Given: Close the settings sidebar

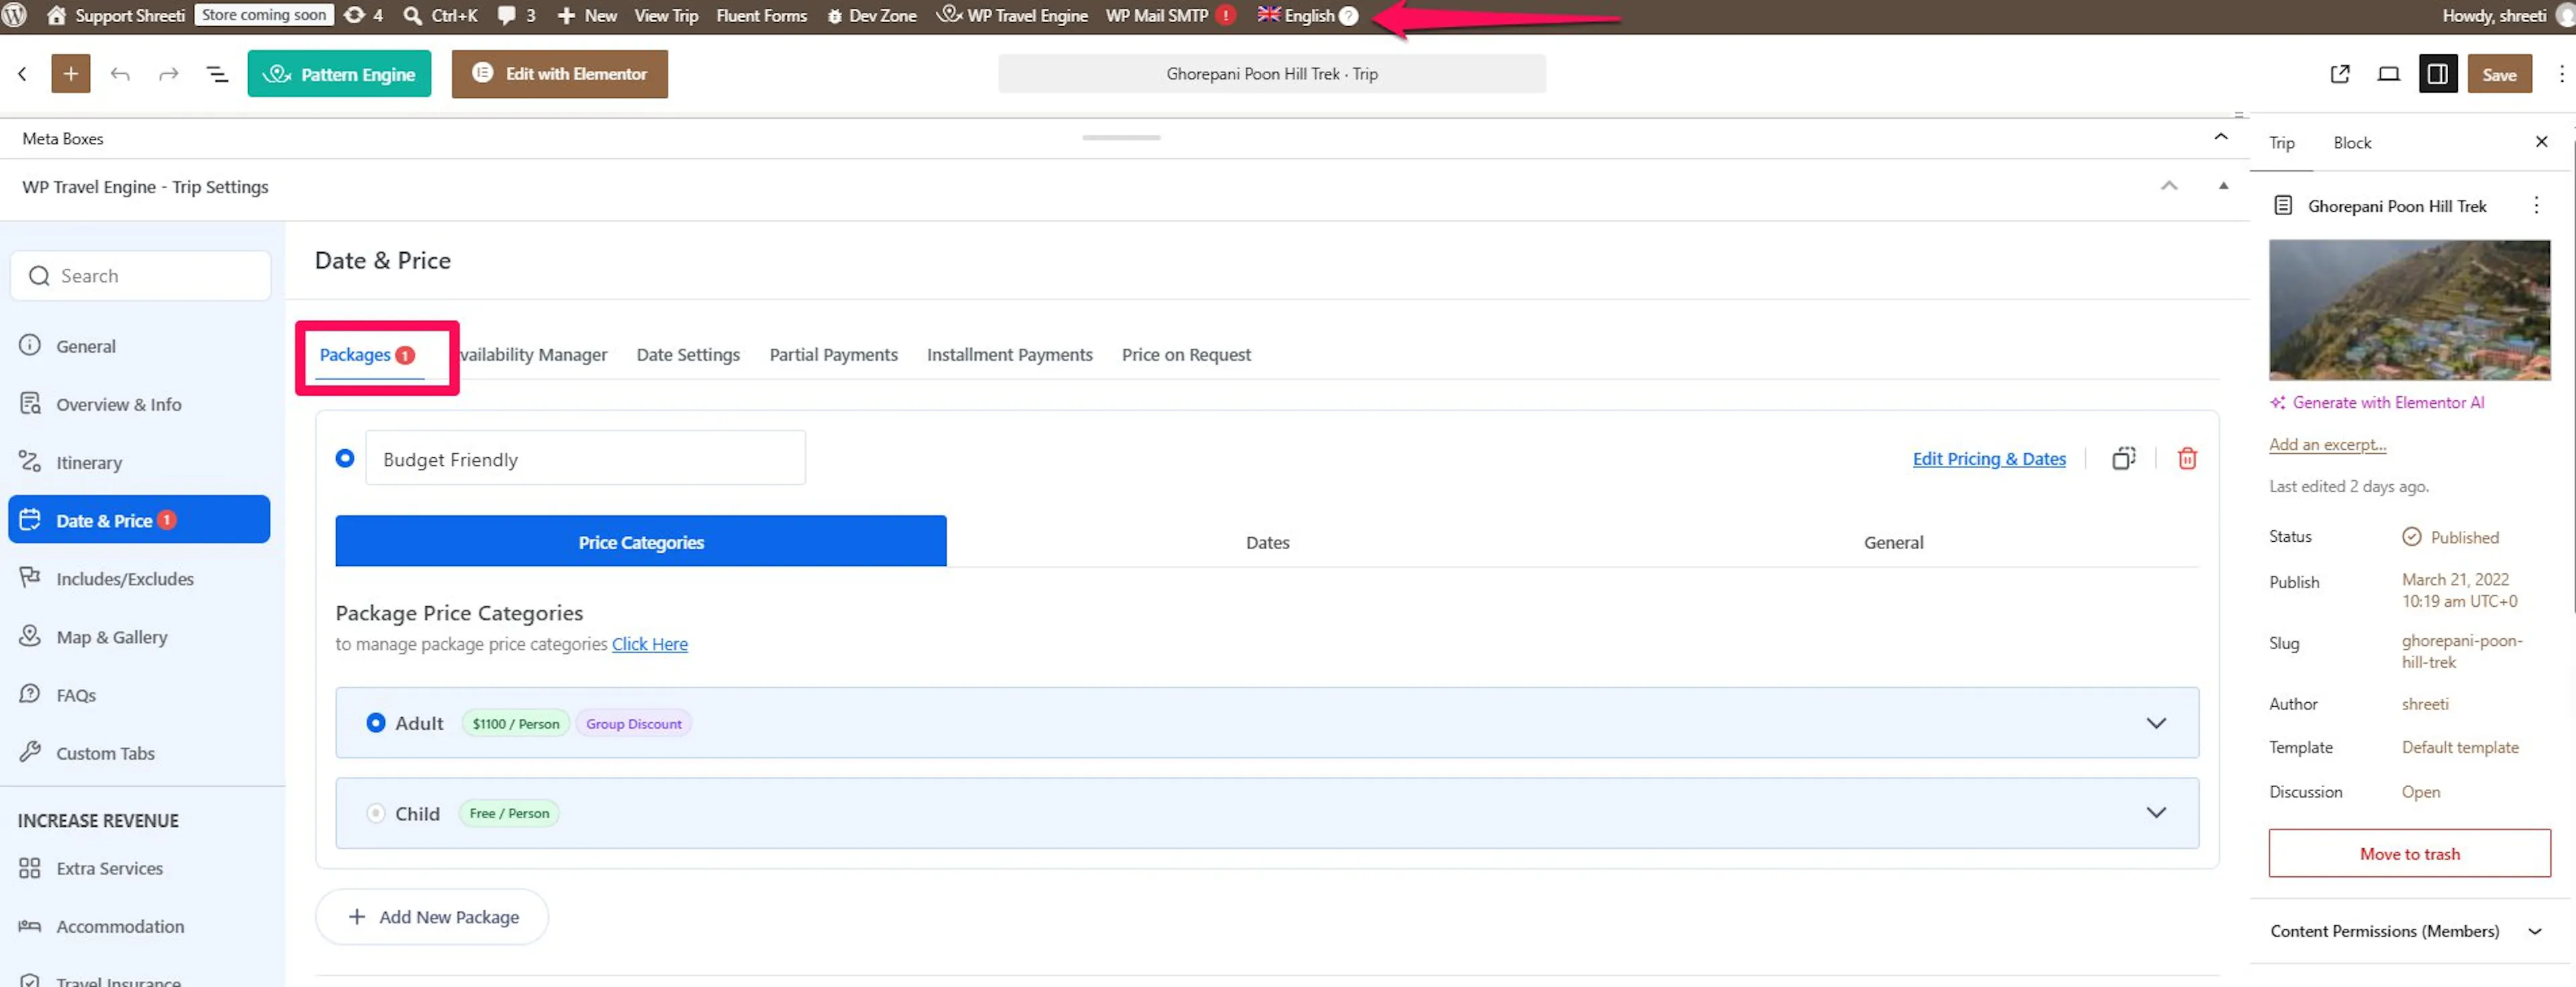Looking at the screenshot, I should [2542, 142].
